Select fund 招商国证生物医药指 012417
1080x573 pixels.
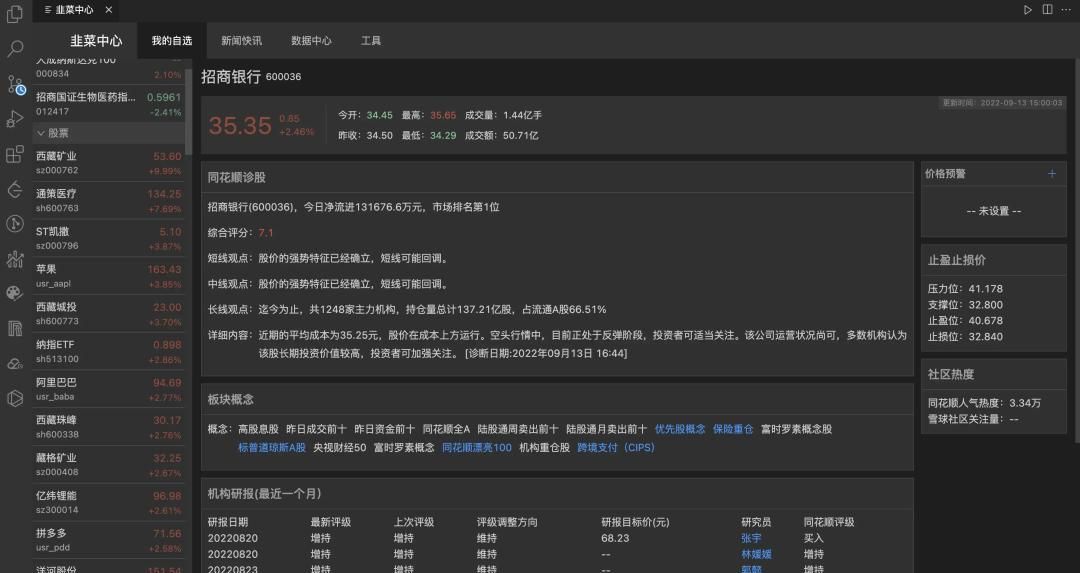[x=108, y=104]
